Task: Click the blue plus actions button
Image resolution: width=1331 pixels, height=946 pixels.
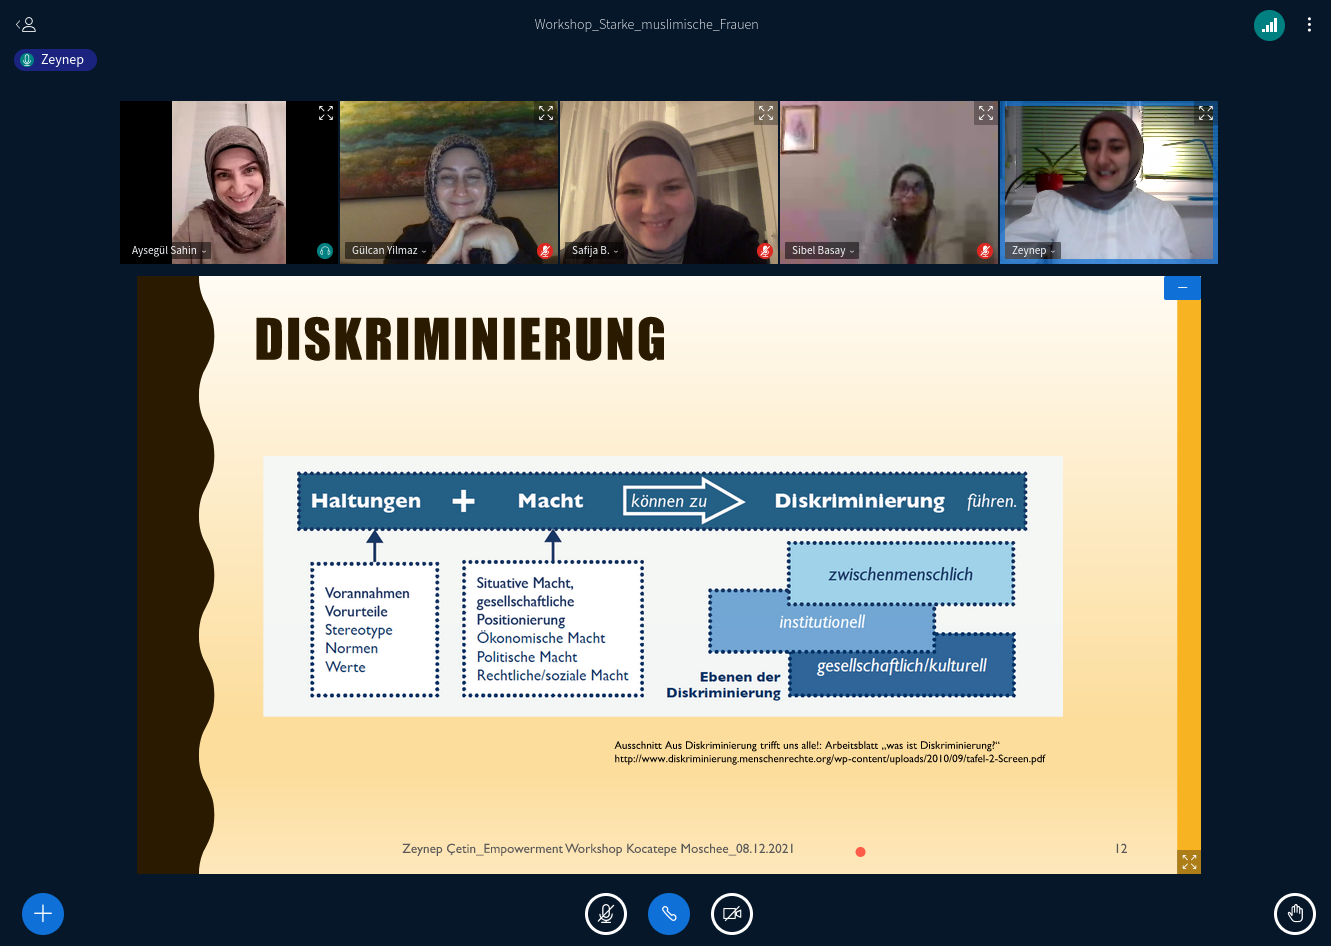Action: point(43,913)
